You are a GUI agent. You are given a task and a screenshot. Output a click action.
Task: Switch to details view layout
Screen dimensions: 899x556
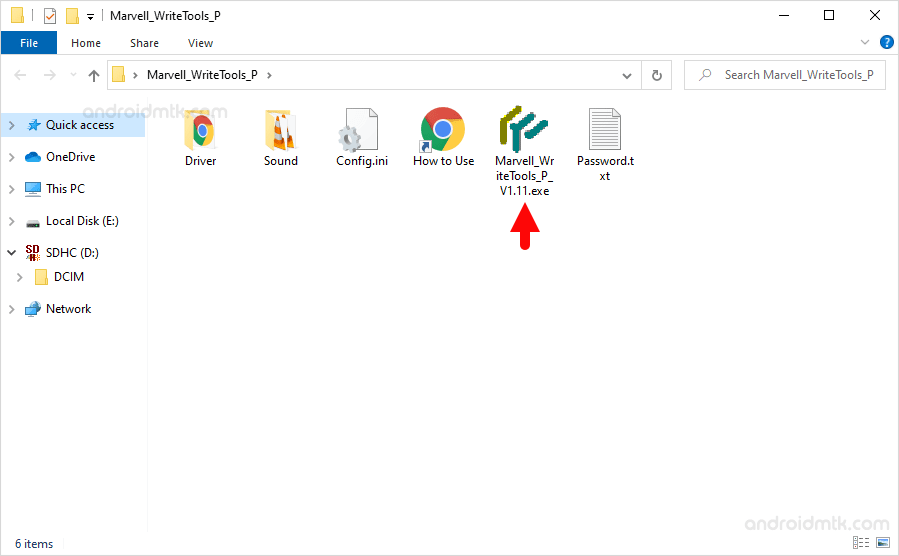(861, 542)
